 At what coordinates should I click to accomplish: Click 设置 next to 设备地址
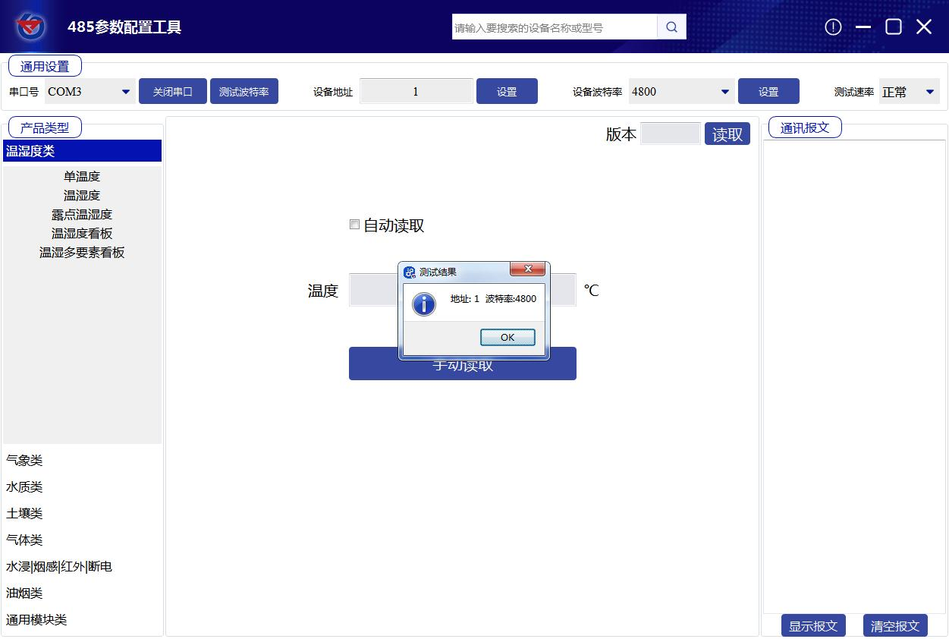click(507, 91)
